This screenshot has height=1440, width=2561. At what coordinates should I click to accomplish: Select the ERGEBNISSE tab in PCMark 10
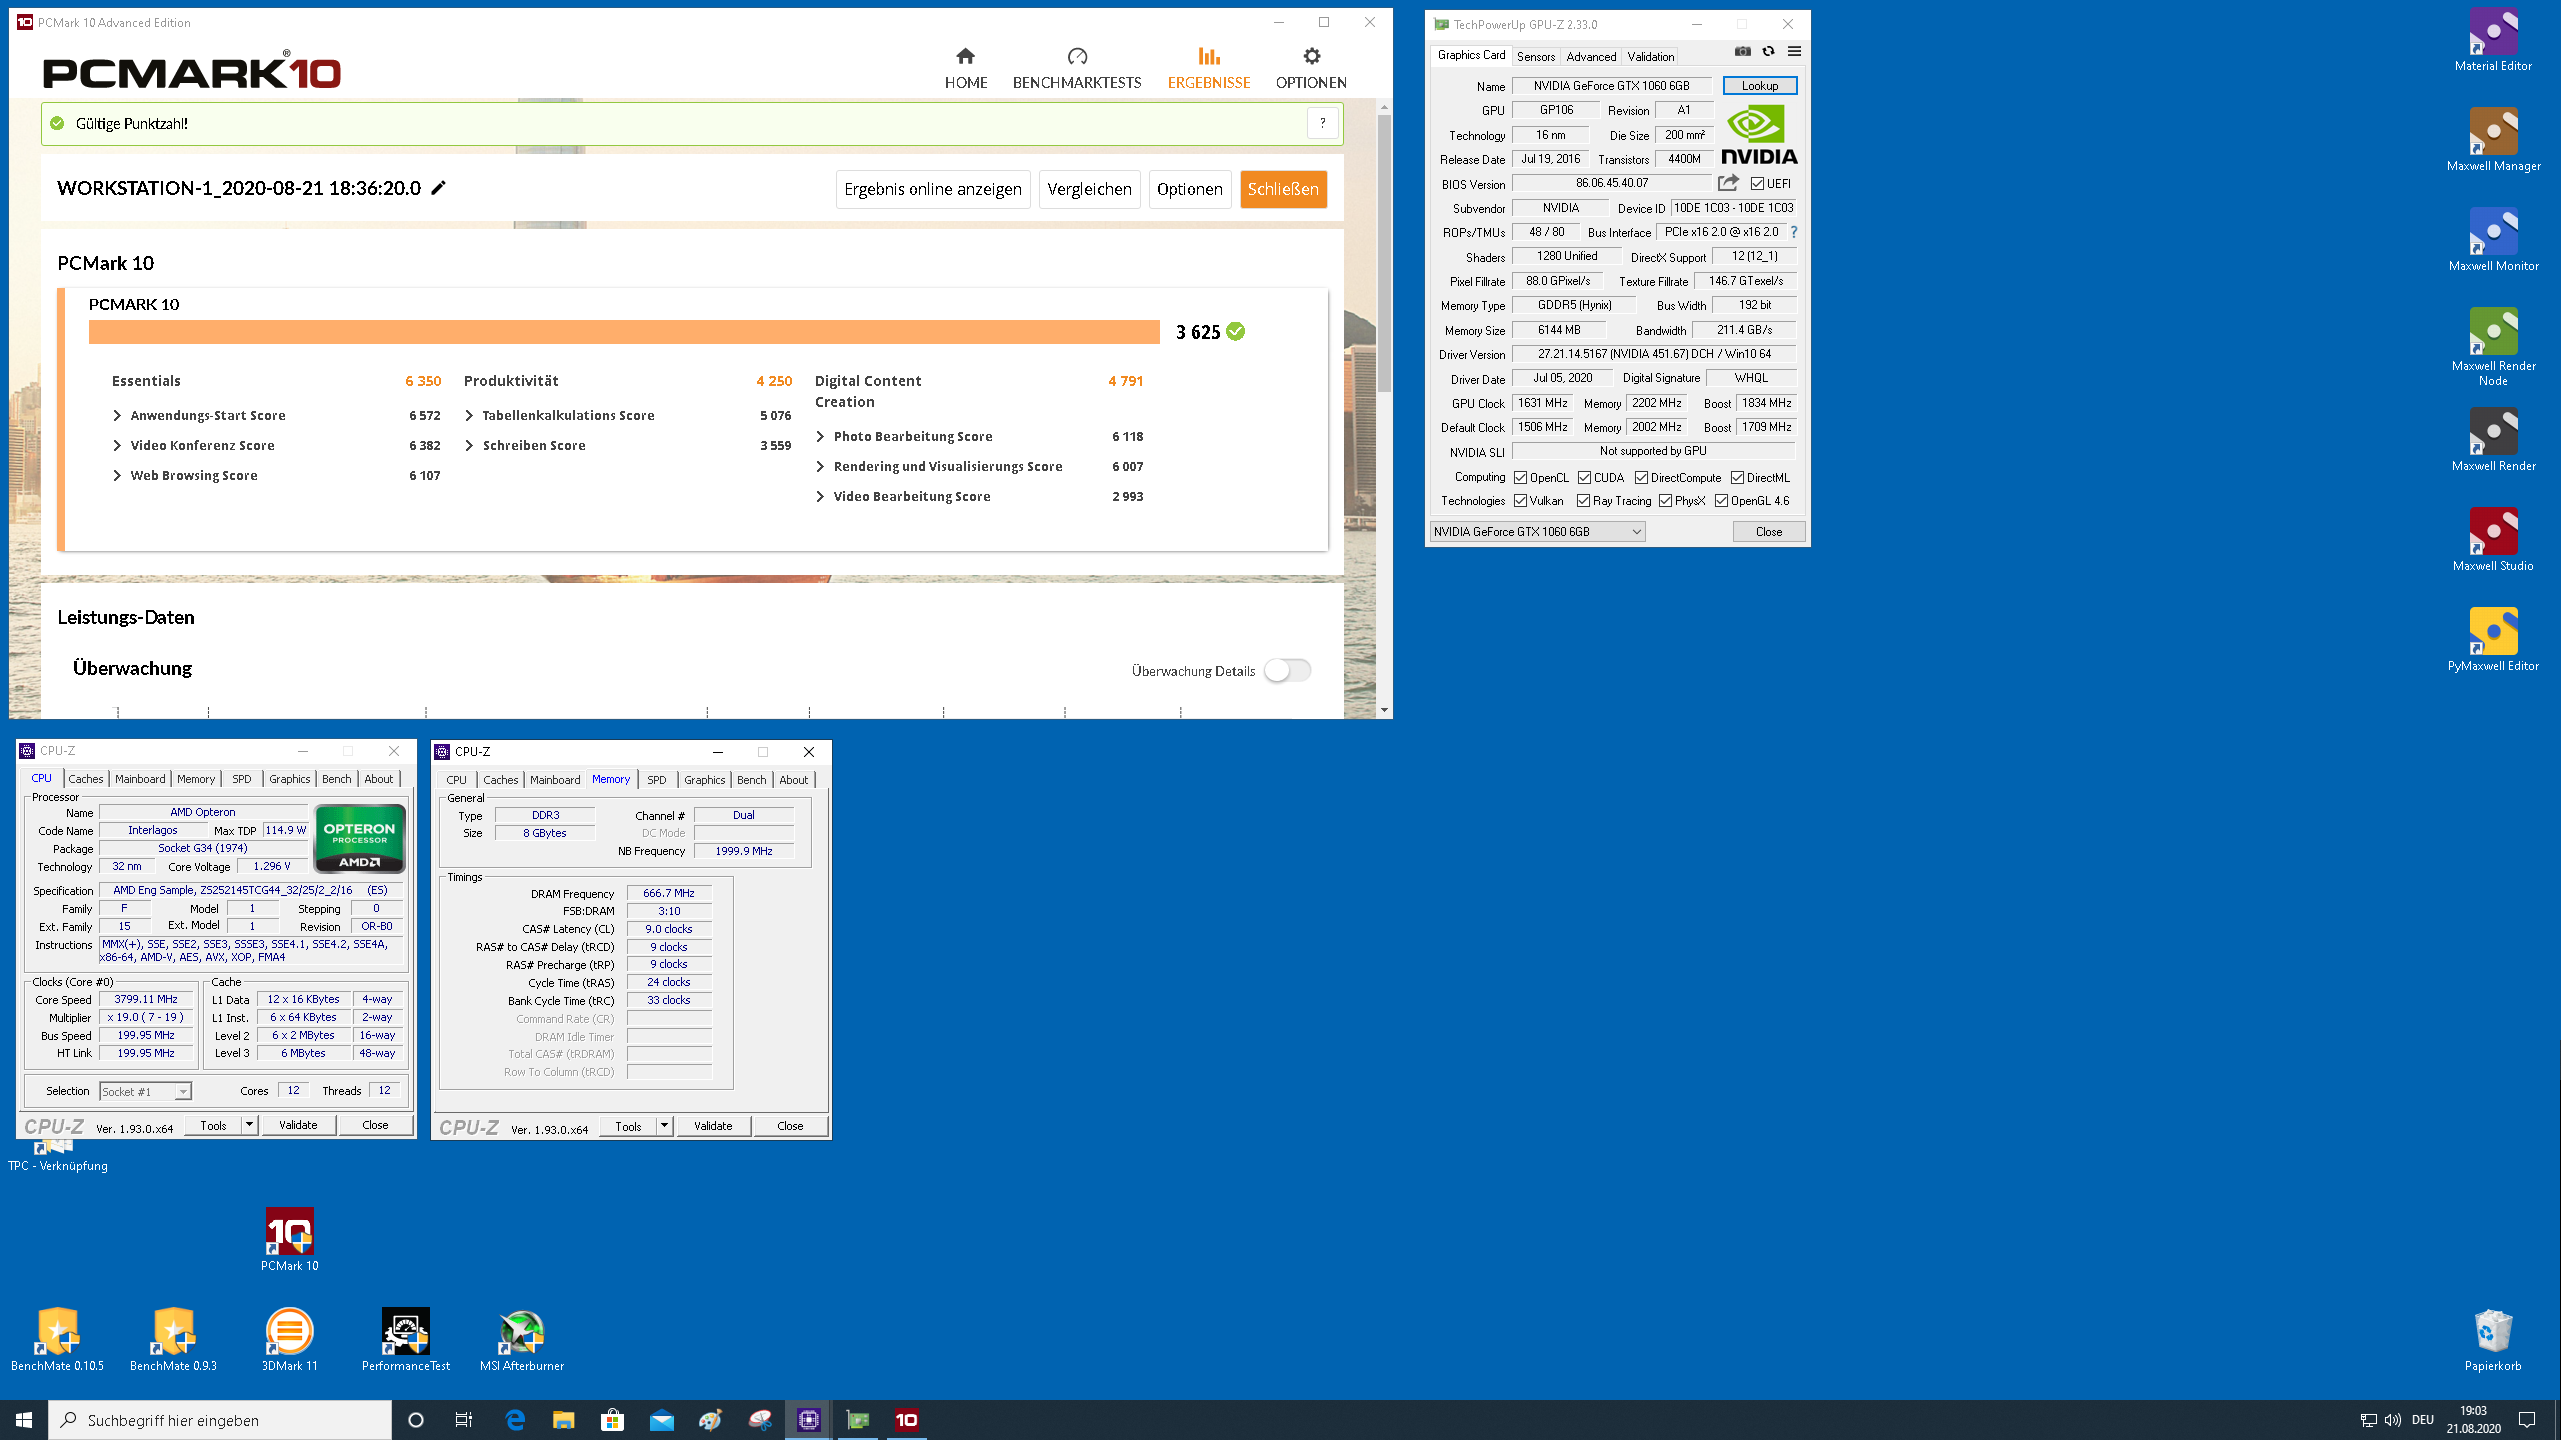pos(1209,67)
